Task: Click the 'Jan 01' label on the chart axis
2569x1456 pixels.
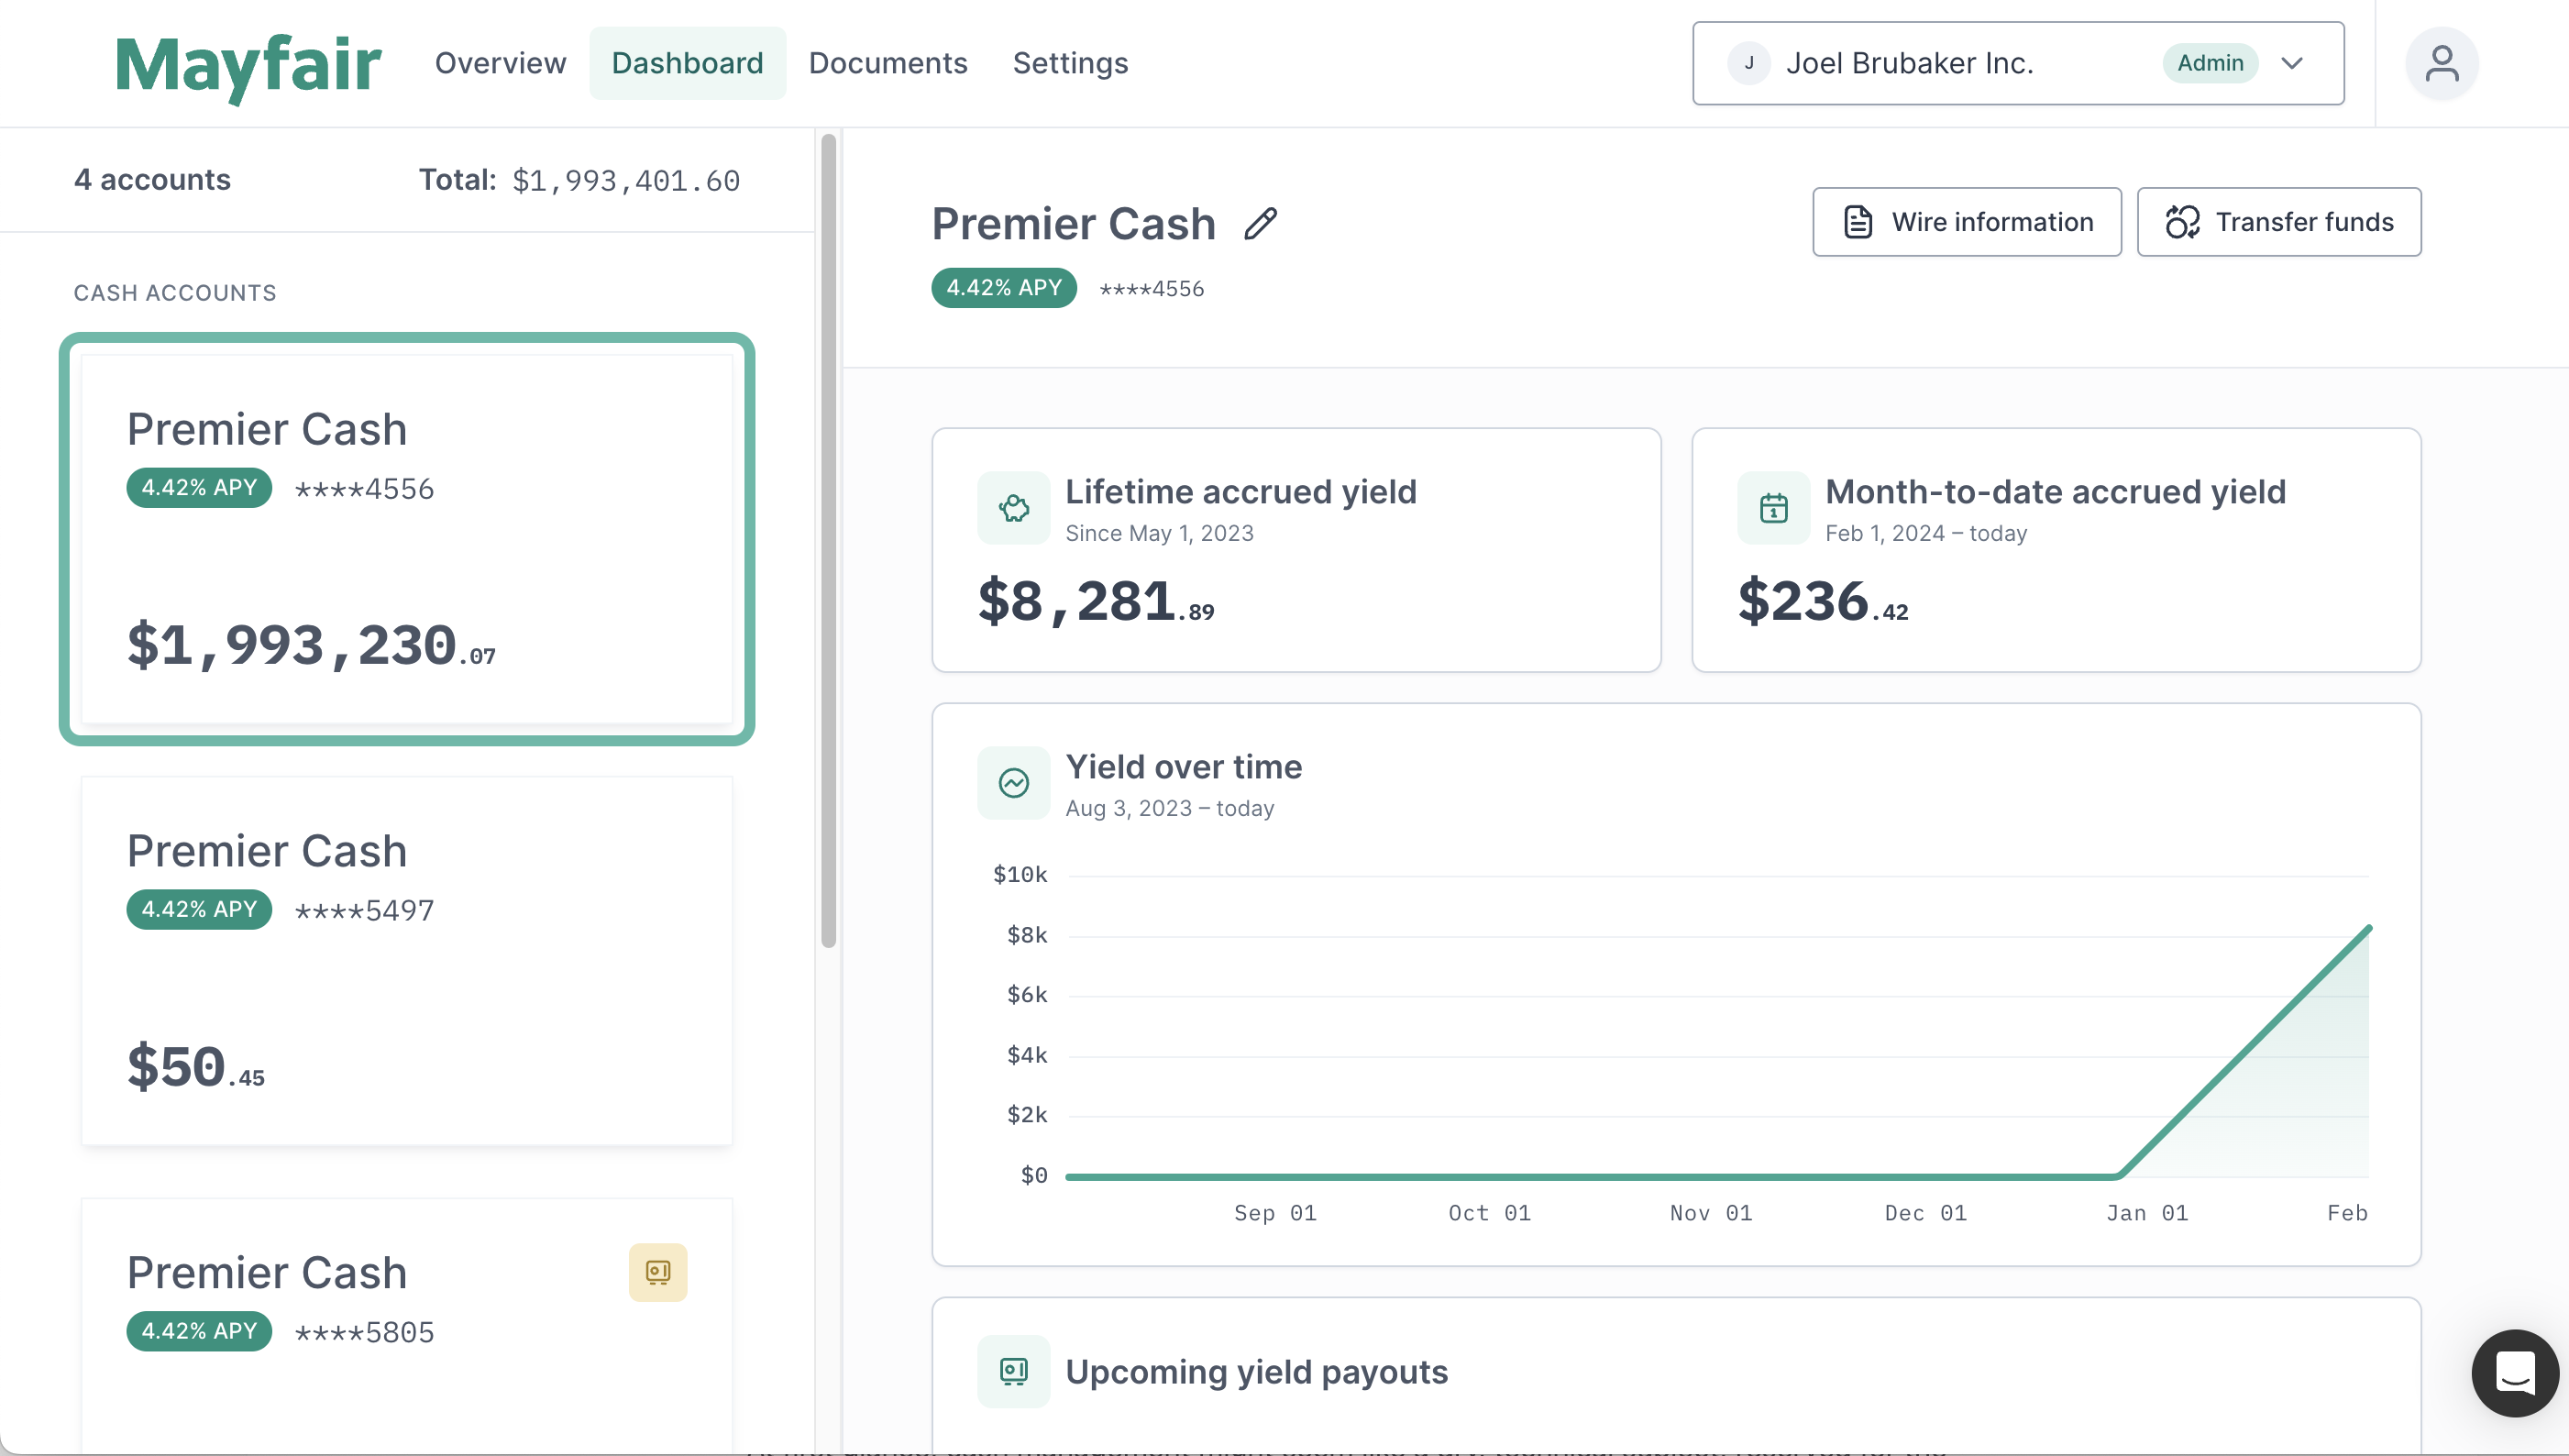Action: pos(2147,1213)
